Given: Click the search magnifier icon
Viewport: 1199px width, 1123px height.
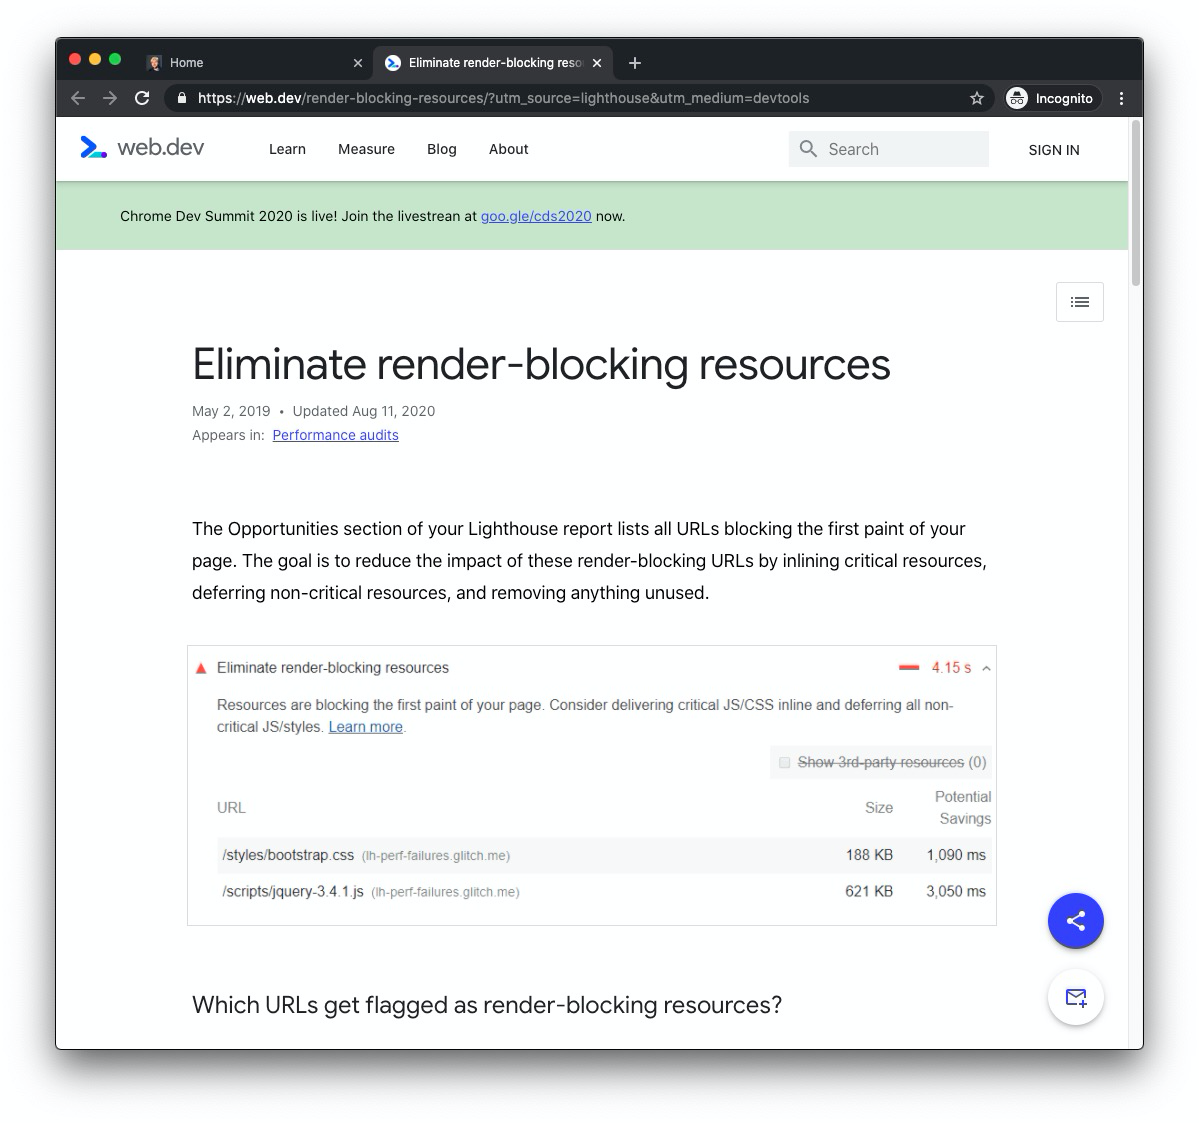Looking at the screenshot, I should point(808,148).
